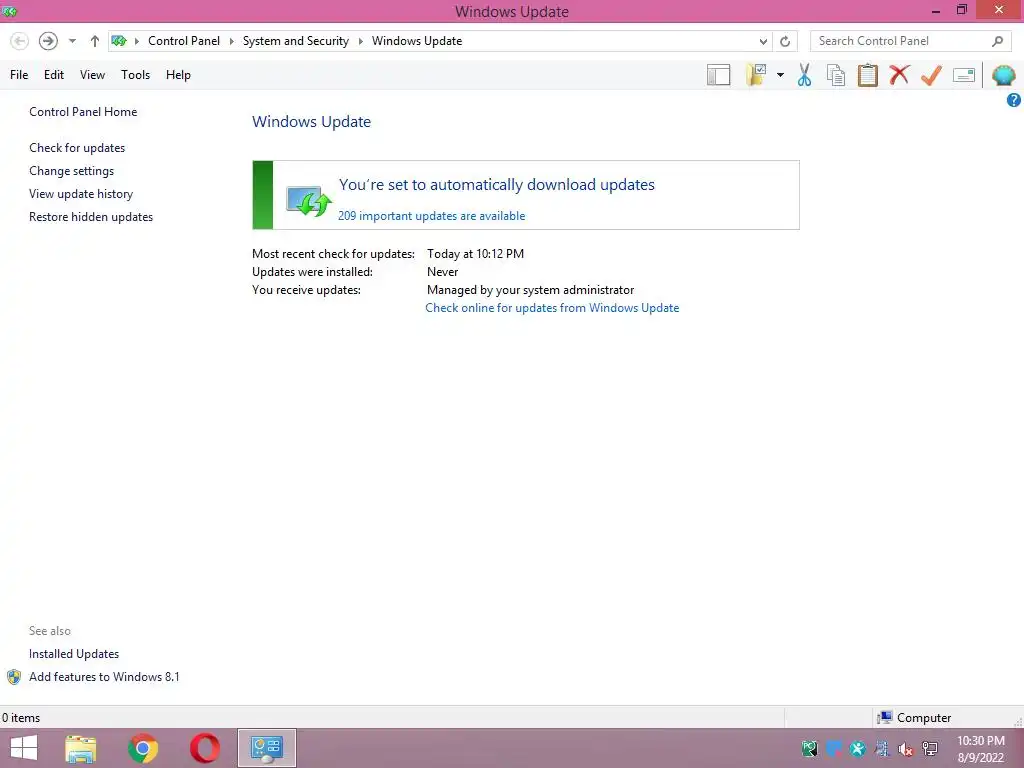The image size is (1024, 768).
Task: Go up one level with the Up arrow
Action: click(x=95, y=41)
